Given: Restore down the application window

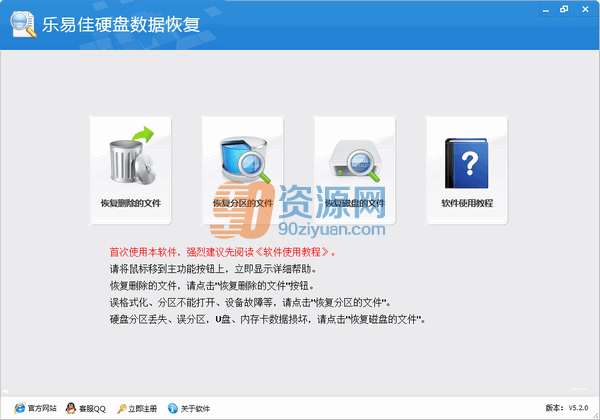Looking at the screenshot, I should (564, 9).
